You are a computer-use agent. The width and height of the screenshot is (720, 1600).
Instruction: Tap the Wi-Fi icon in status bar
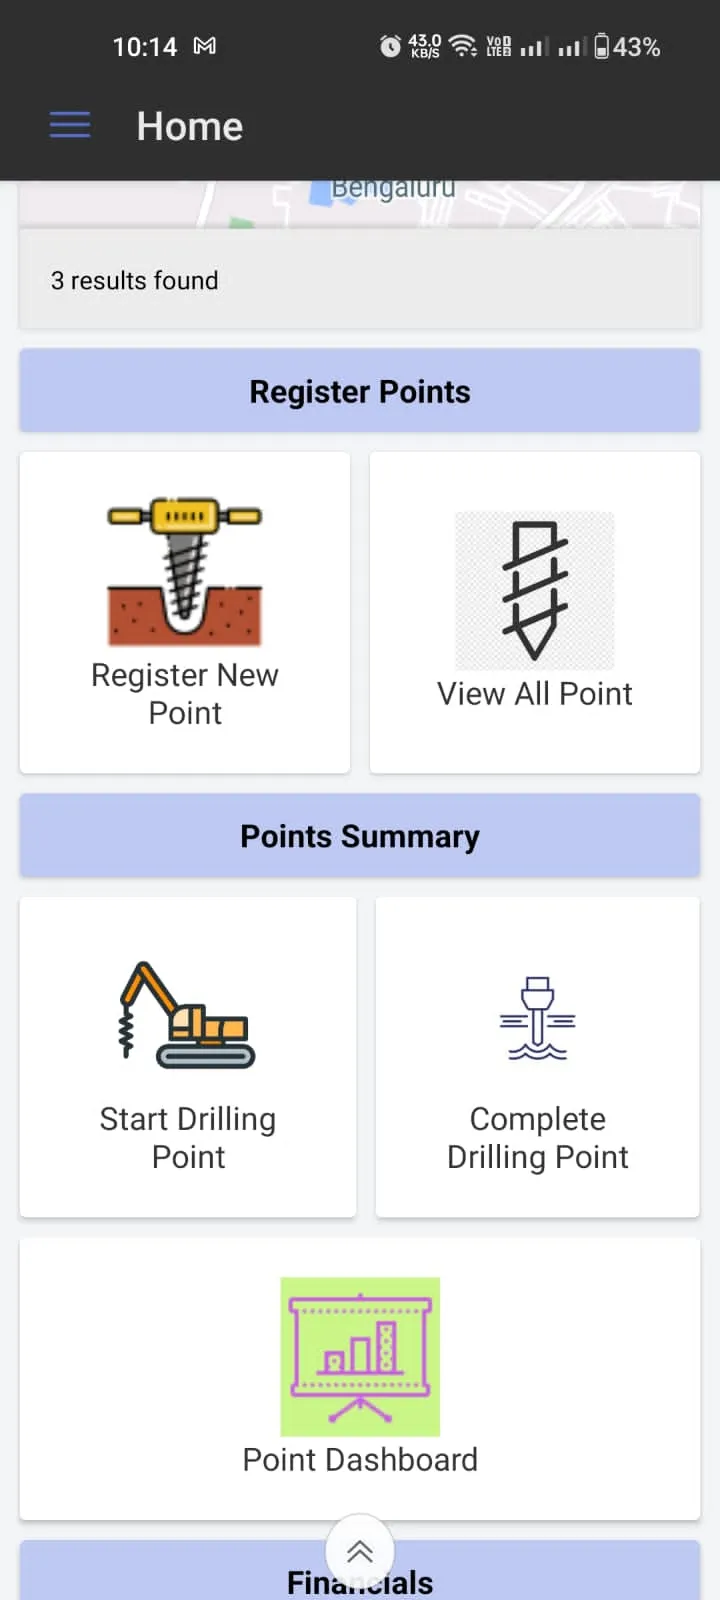tap(462, 46)
